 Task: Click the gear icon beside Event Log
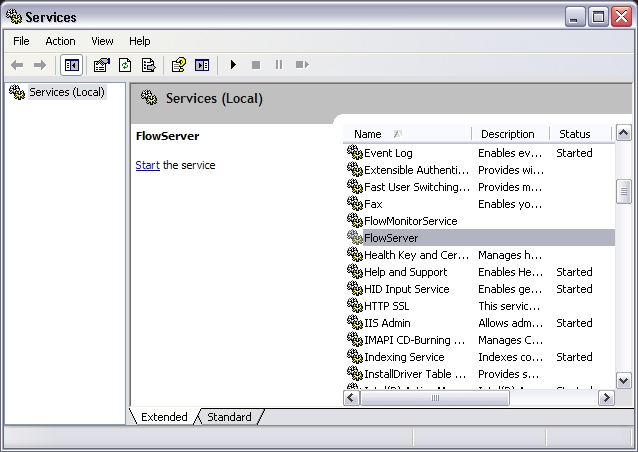click(x=354, y=153)
